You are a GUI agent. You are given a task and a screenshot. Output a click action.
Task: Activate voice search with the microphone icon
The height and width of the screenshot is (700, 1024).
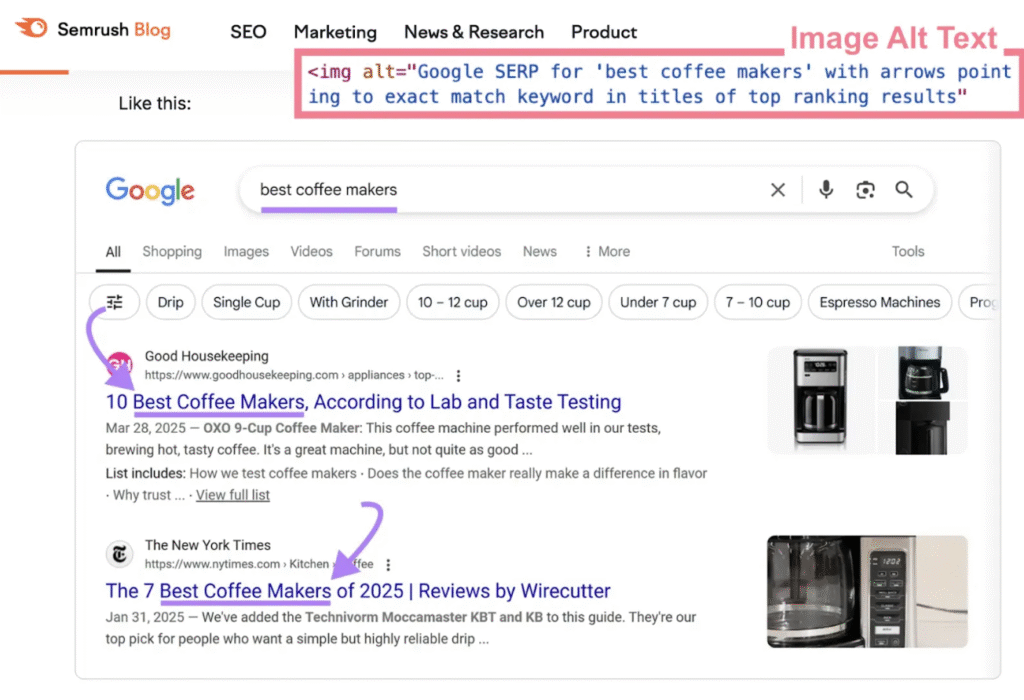click(825, 189)
